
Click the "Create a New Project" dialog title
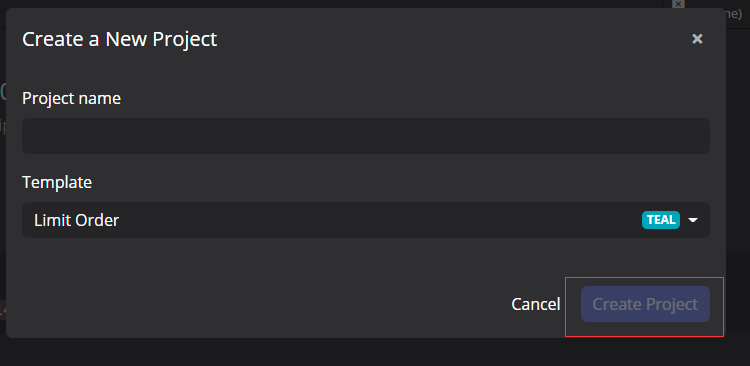pos(120,39)
